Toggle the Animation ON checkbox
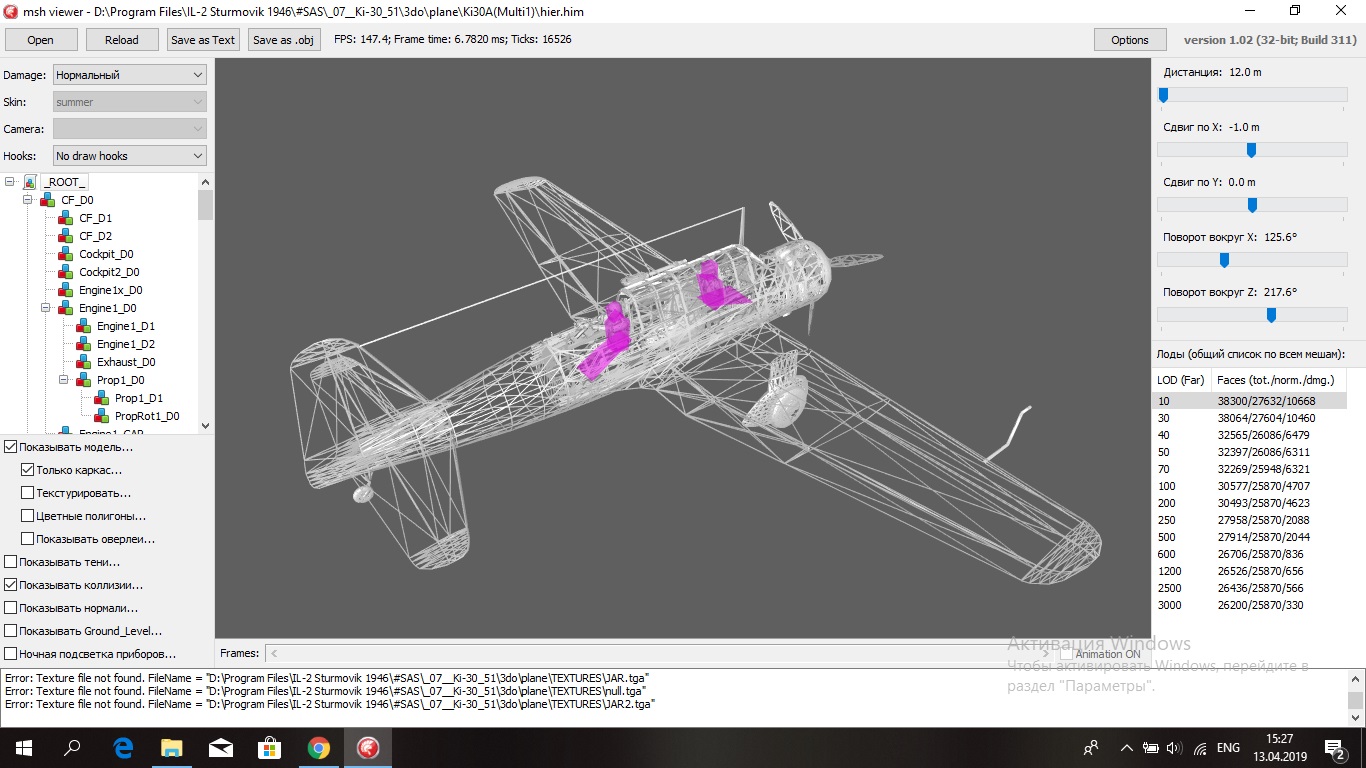This screenshot has width=1366, height=768. pos(1066,654)
